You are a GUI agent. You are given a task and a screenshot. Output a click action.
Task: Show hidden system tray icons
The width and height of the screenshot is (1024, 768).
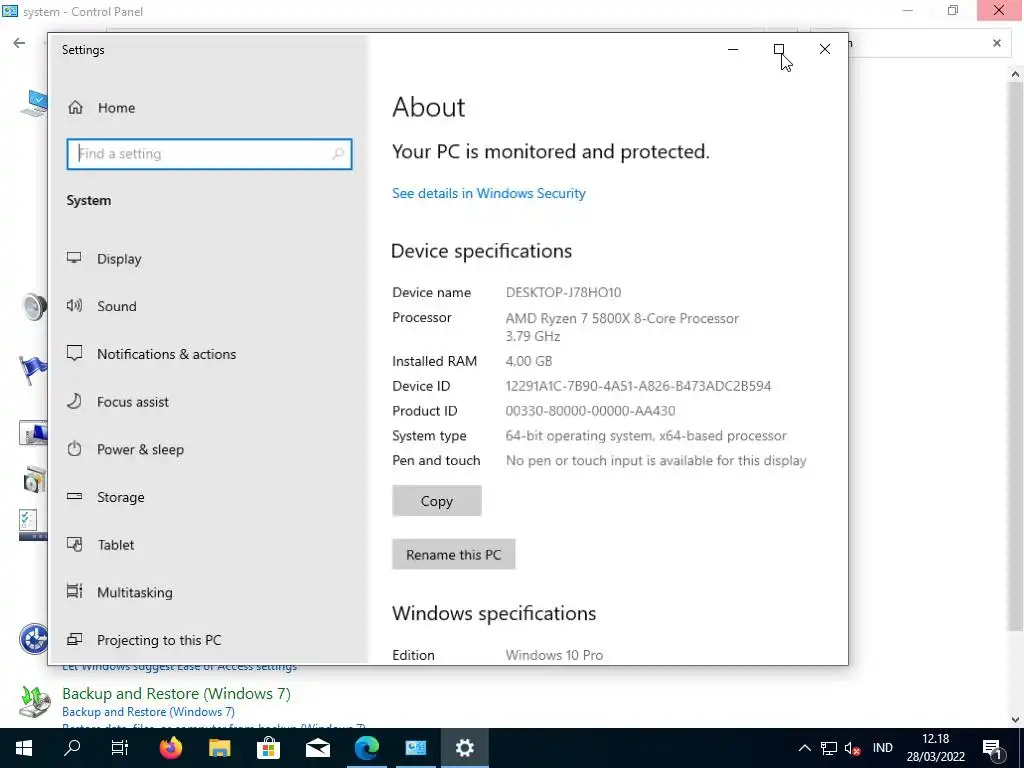pyautogui.click(x=805, y=748)
